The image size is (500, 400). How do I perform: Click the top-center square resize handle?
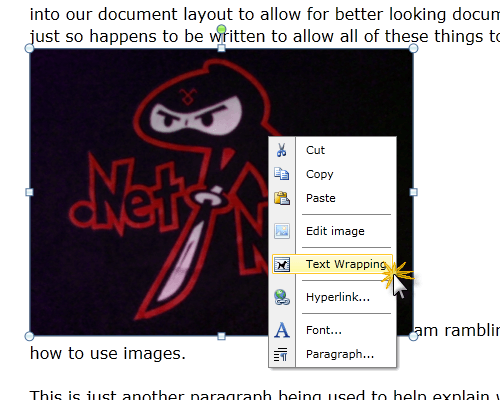point(221,48)
